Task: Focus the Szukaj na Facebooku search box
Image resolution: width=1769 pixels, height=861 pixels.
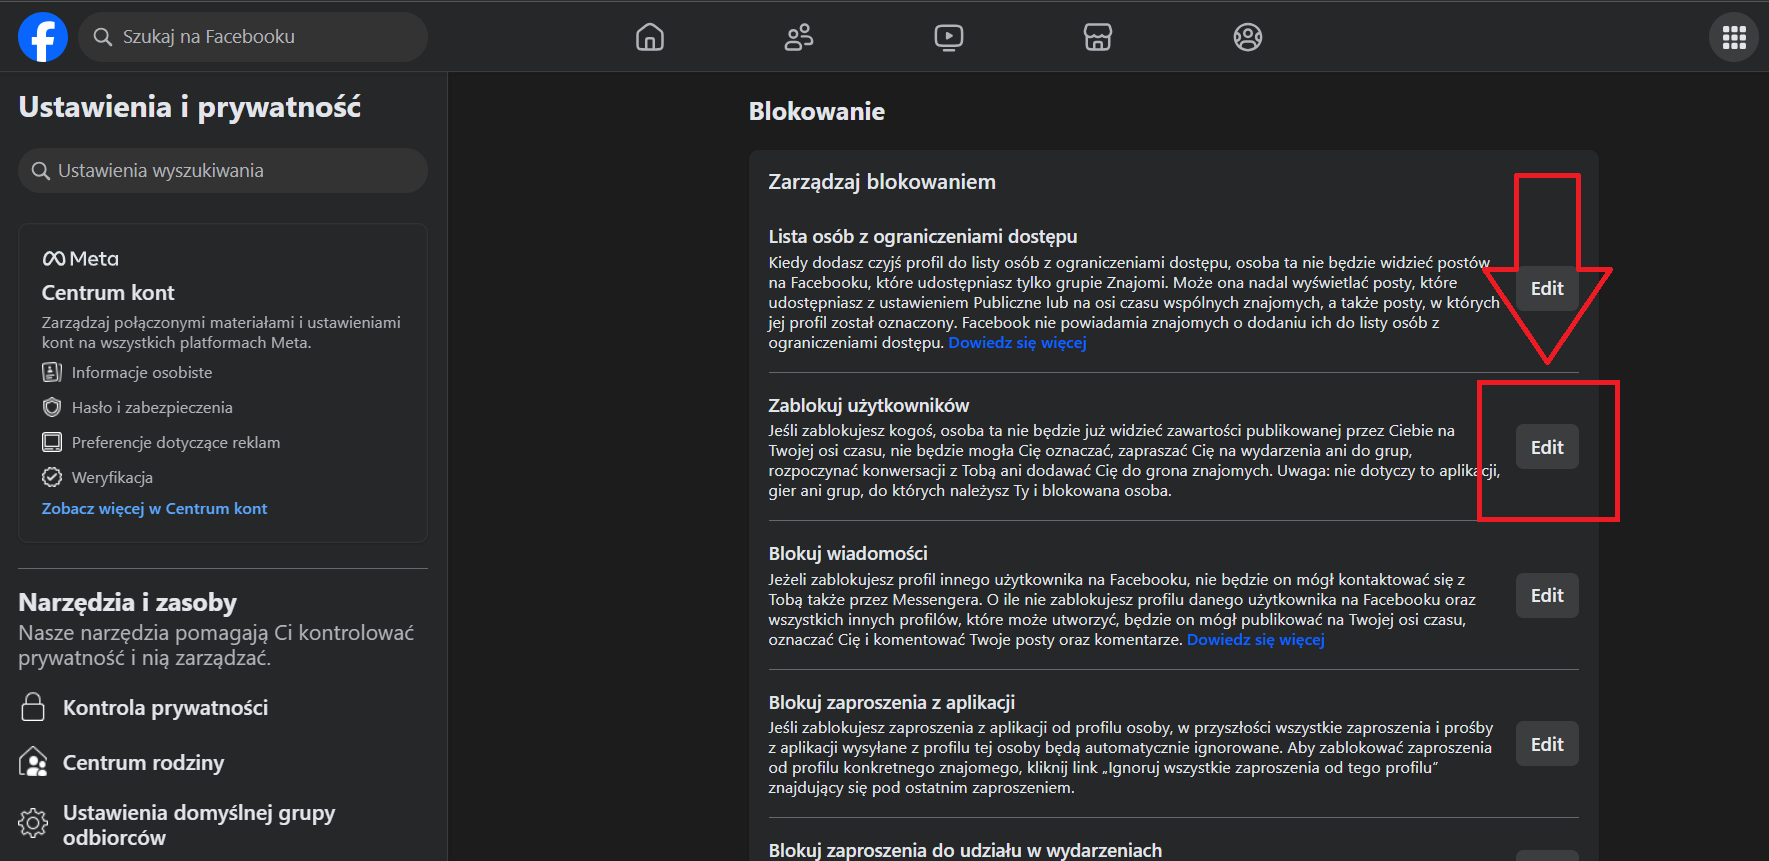Action: point(253,37)
